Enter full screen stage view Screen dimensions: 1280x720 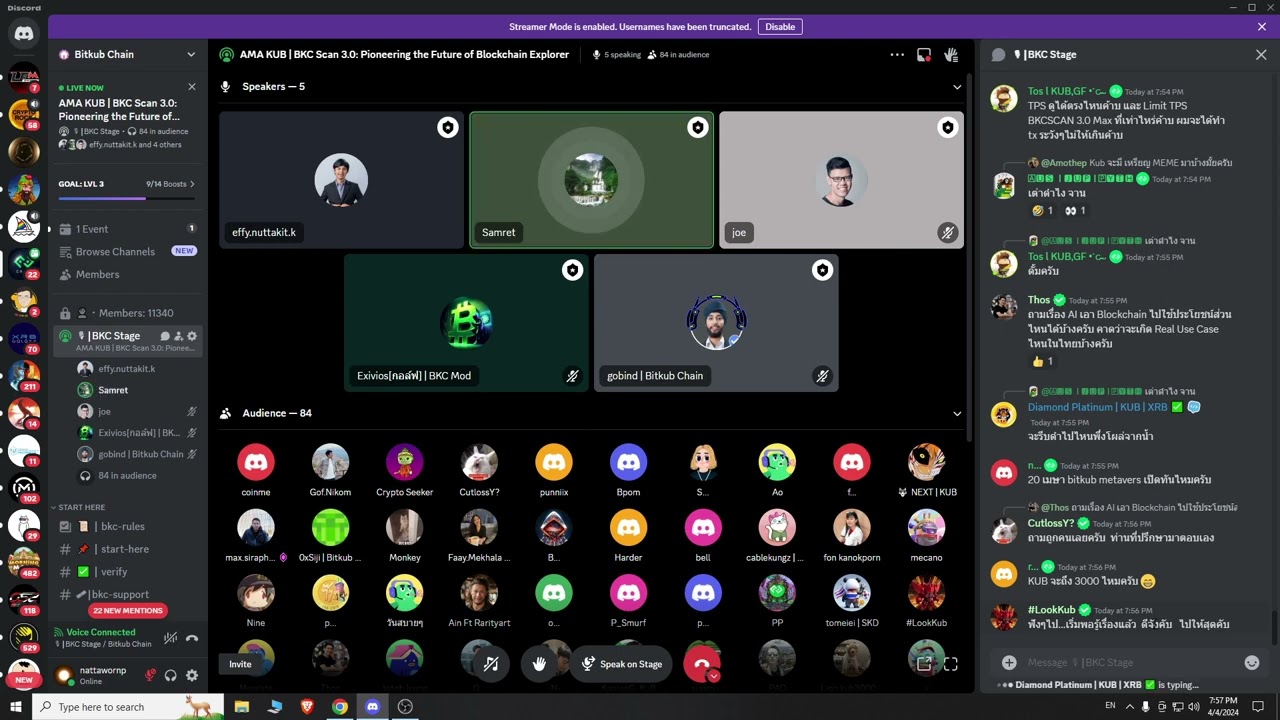coord(951,663)
